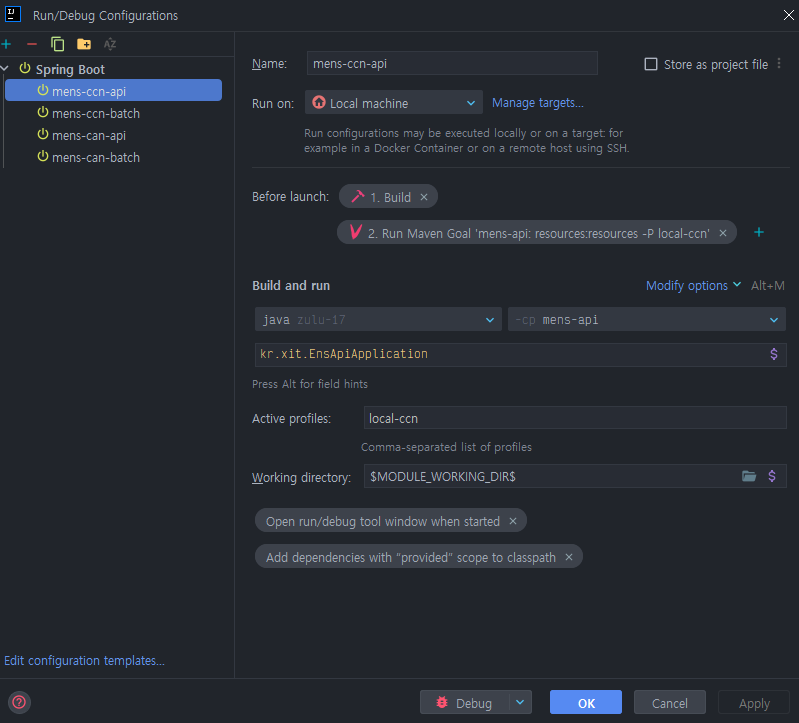The image size is (799, 723).
Task: Click the browse folder icon for Working directory
Action: (x=749, y=476)
